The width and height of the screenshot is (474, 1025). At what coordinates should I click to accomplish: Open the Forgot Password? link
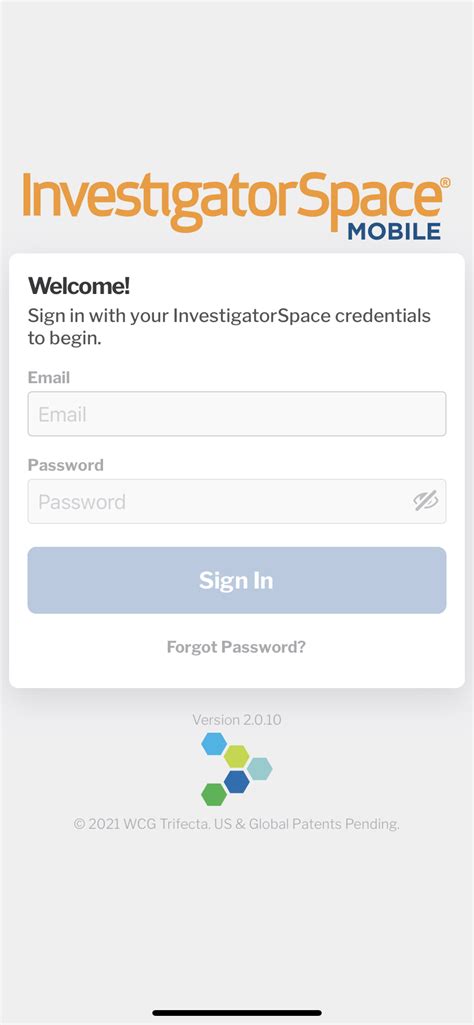click(236, 647)
